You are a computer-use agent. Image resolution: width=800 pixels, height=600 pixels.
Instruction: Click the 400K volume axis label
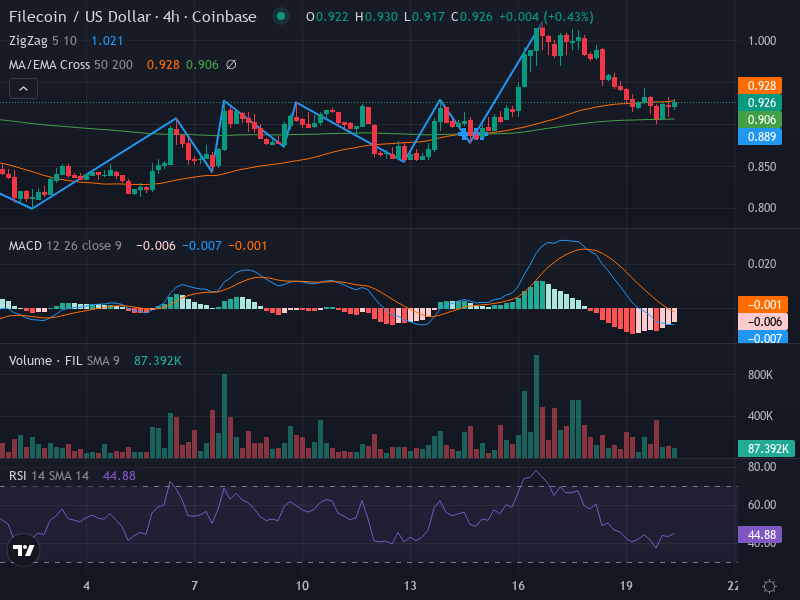(x=760, y=416)
